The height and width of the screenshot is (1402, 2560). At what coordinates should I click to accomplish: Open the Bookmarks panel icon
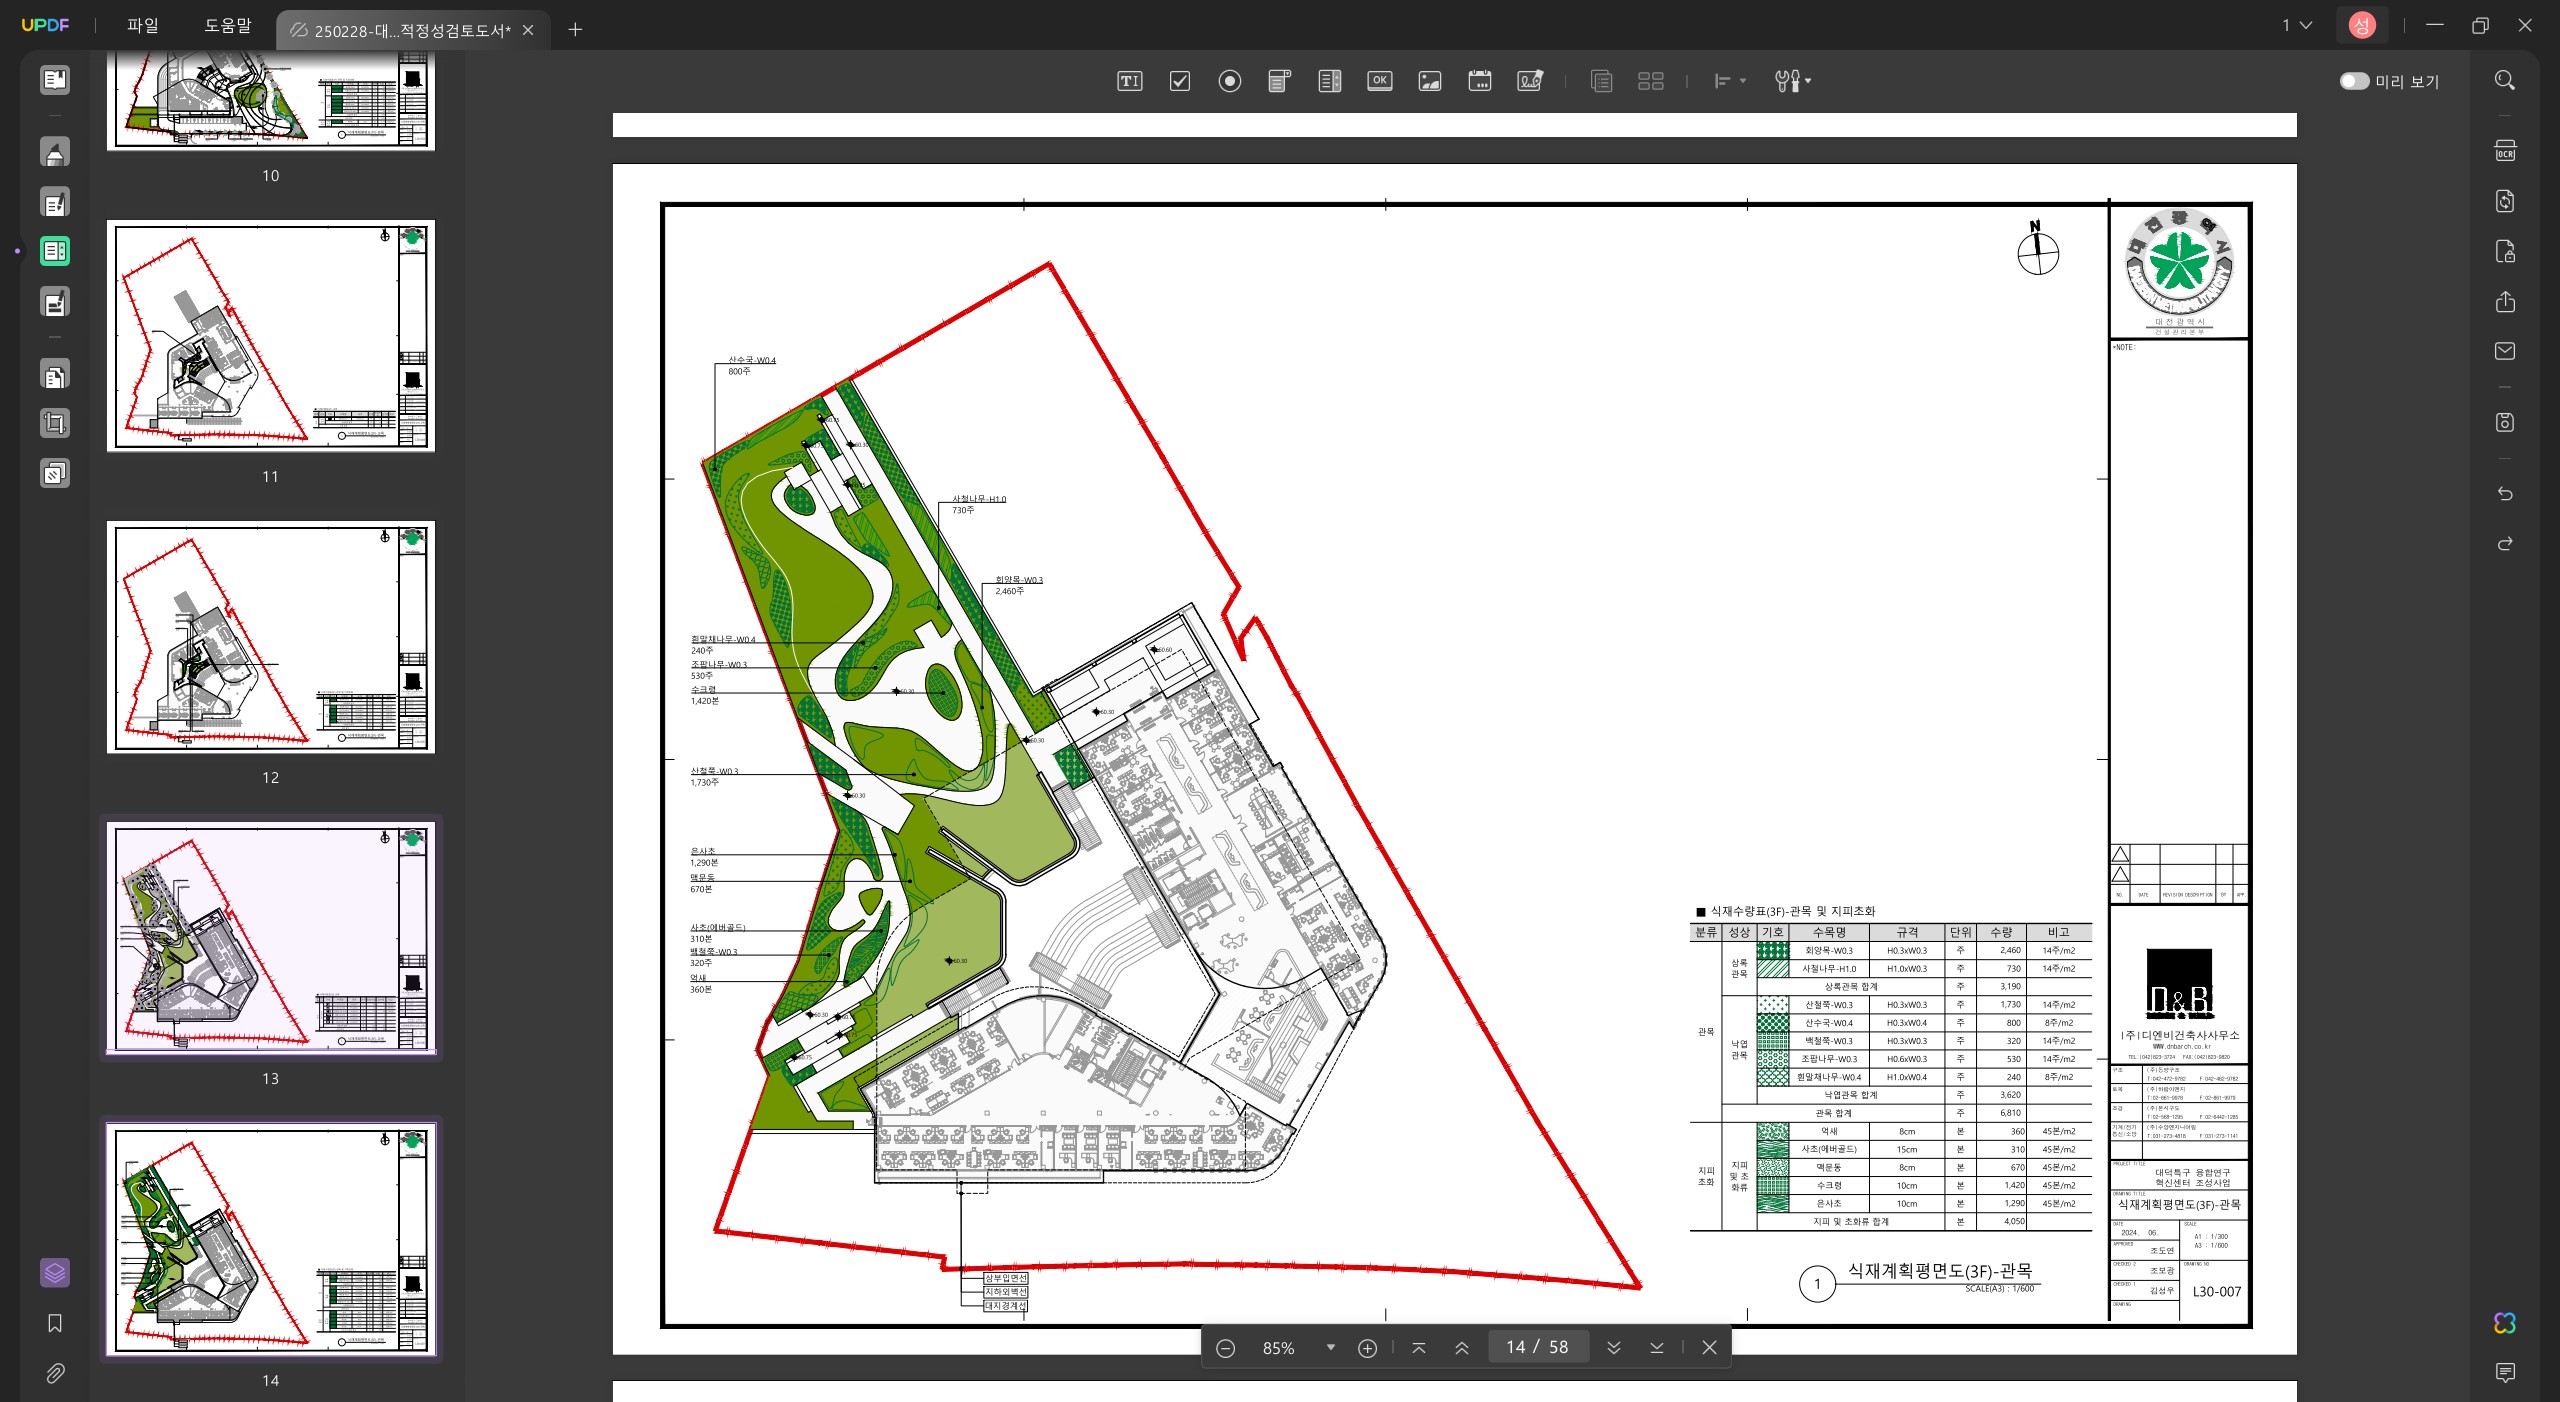(x=55, y=1323)
